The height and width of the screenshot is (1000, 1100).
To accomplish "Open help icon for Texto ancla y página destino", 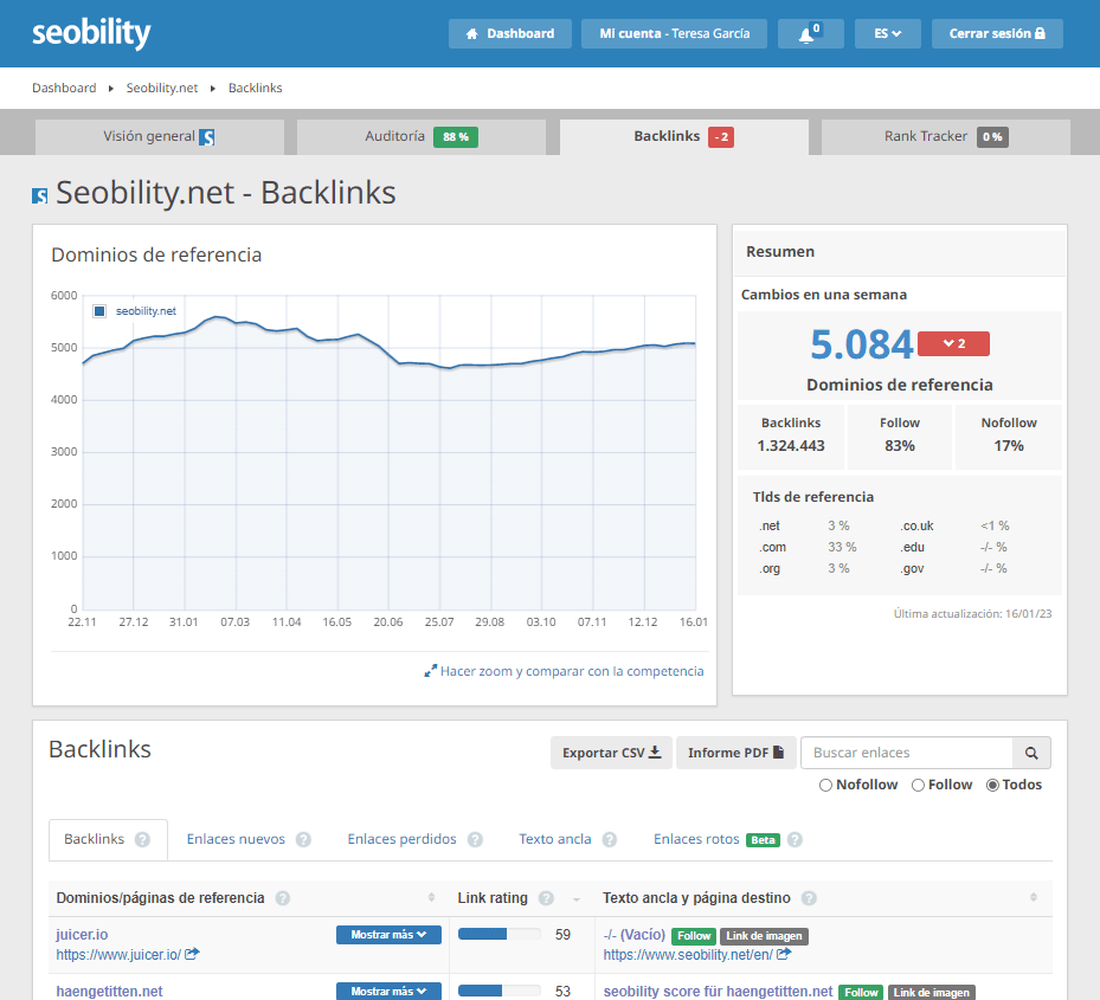I will point(809,898).
